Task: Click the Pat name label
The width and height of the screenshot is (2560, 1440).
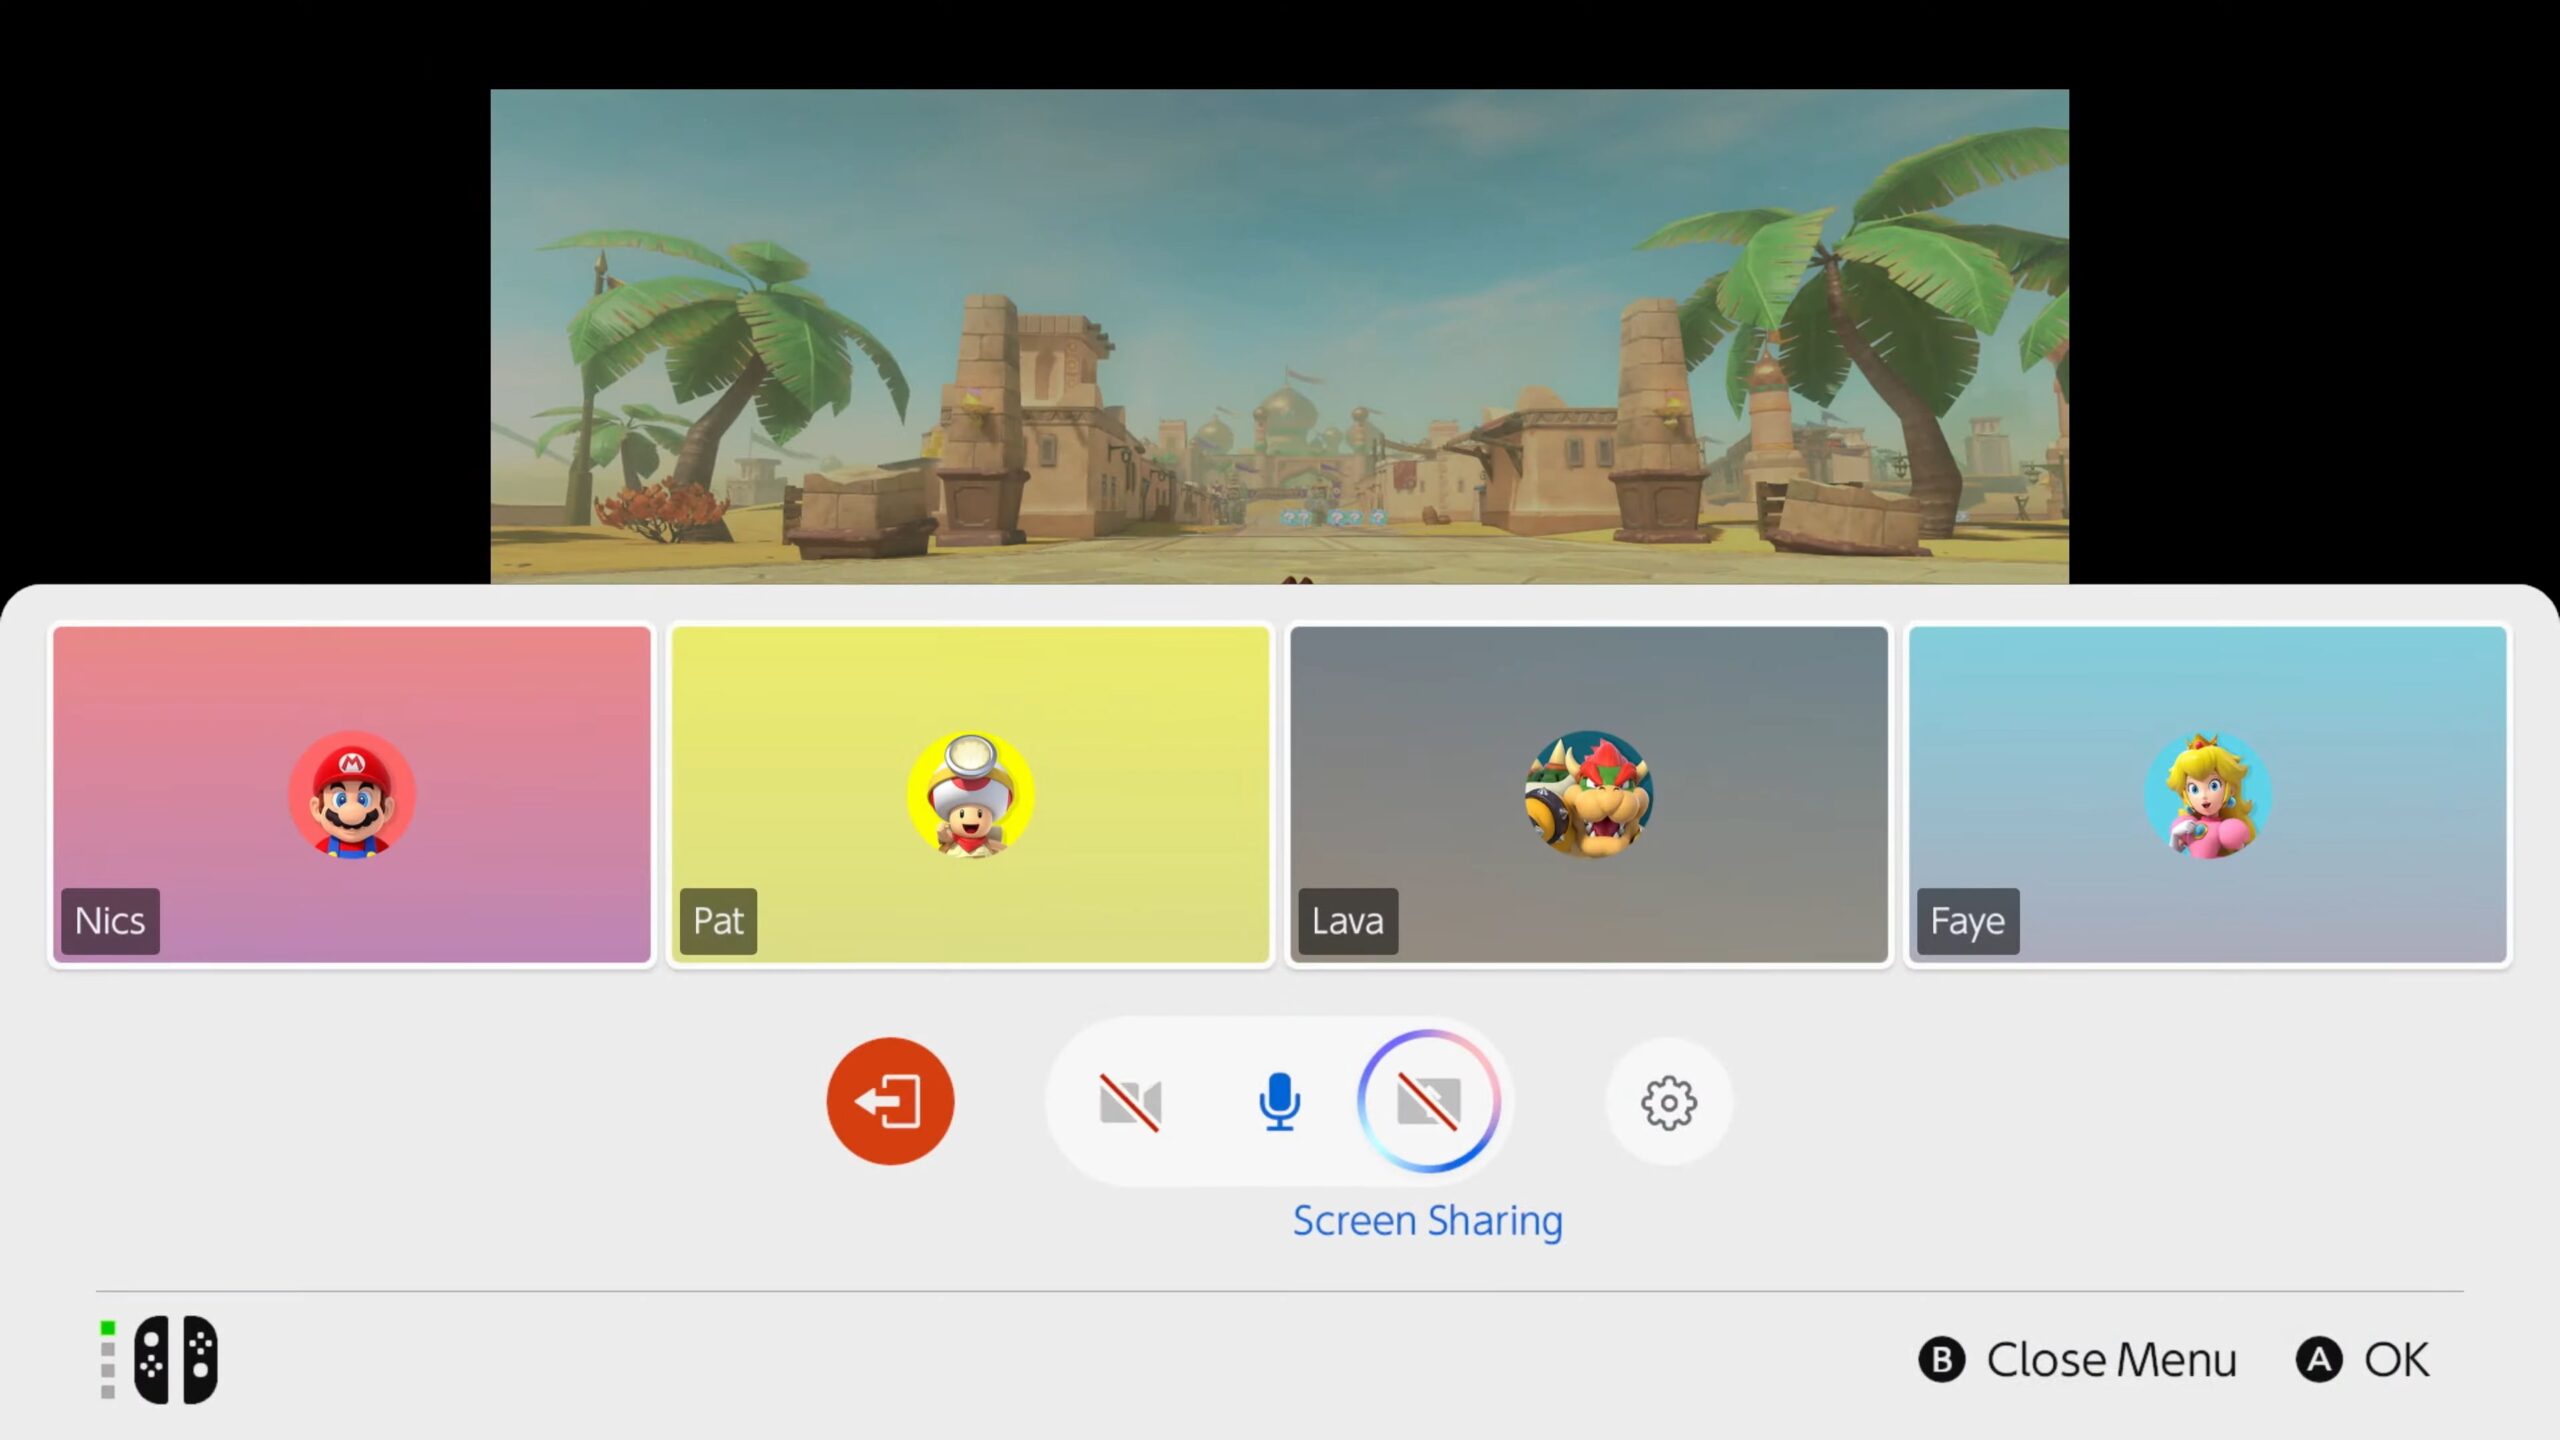Action: [718, 921]
